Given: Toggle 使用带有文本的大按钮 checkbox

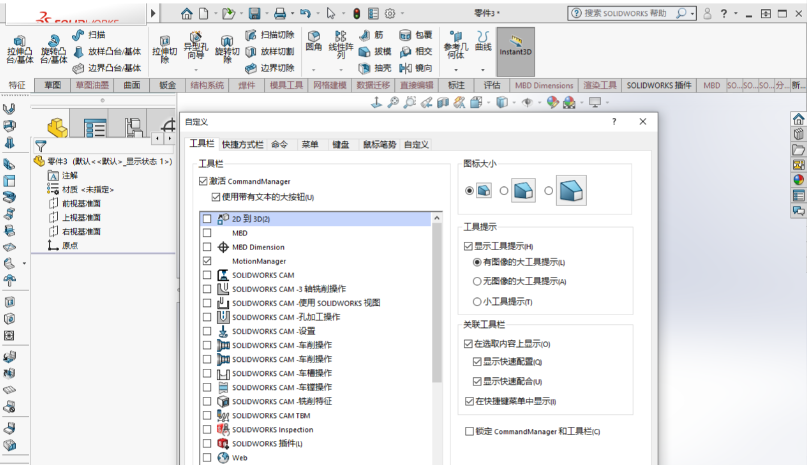Looking at the screenshot, I should coord(216,197).
